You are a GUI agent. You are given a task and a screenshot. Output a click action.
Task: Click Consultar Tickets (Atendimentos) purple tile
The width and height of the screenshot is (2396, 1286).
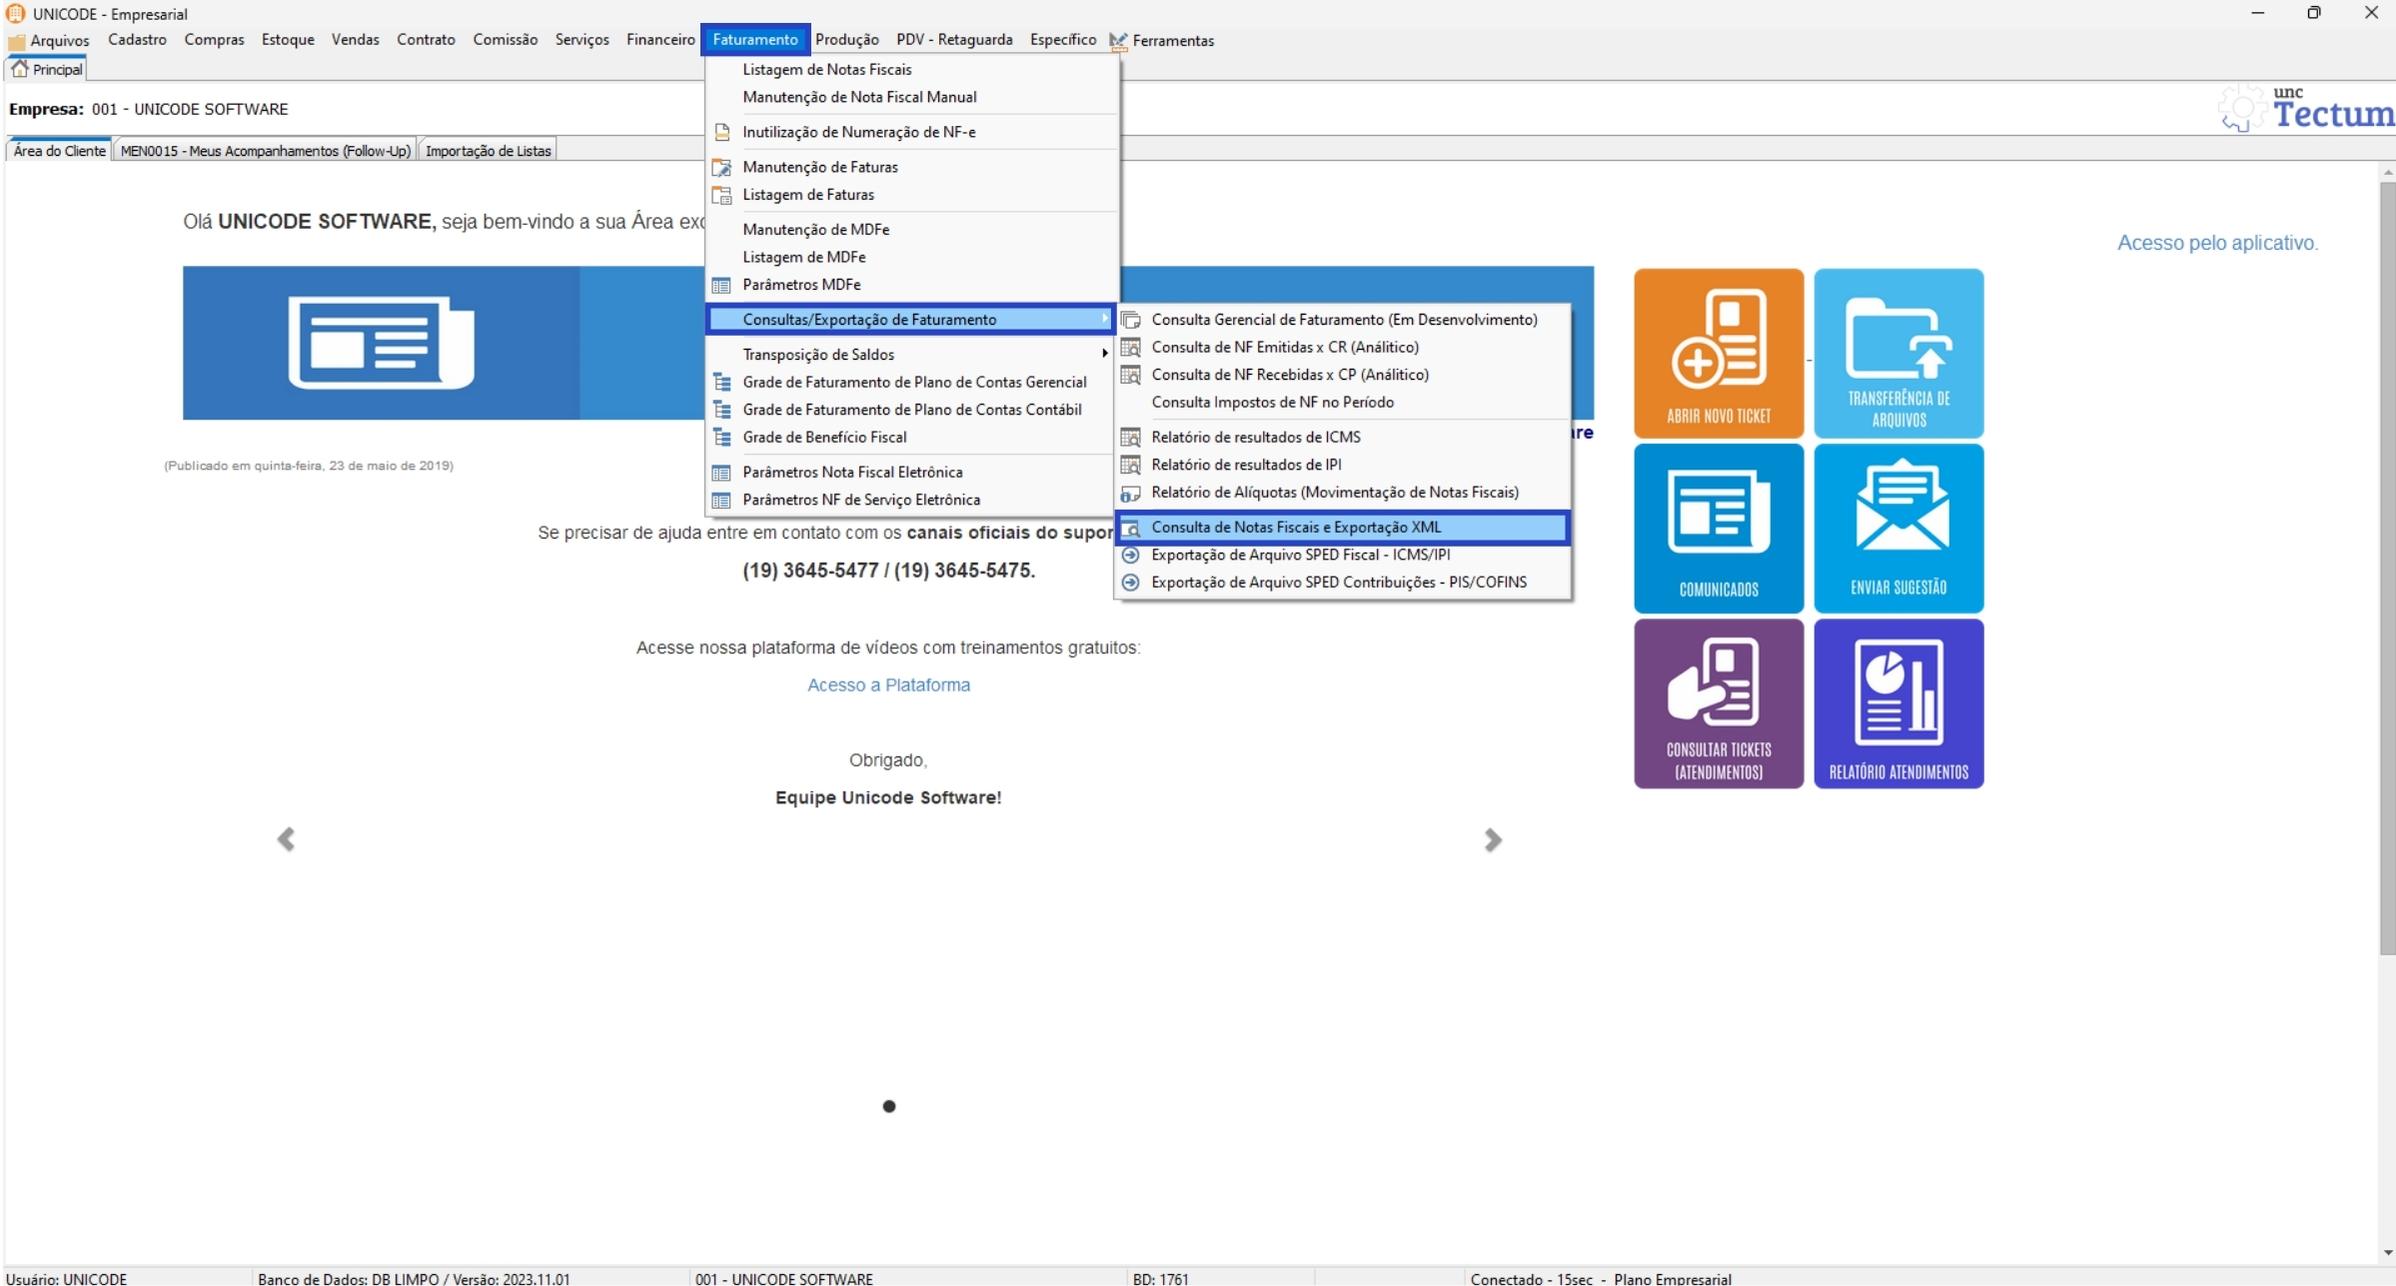1718,703
